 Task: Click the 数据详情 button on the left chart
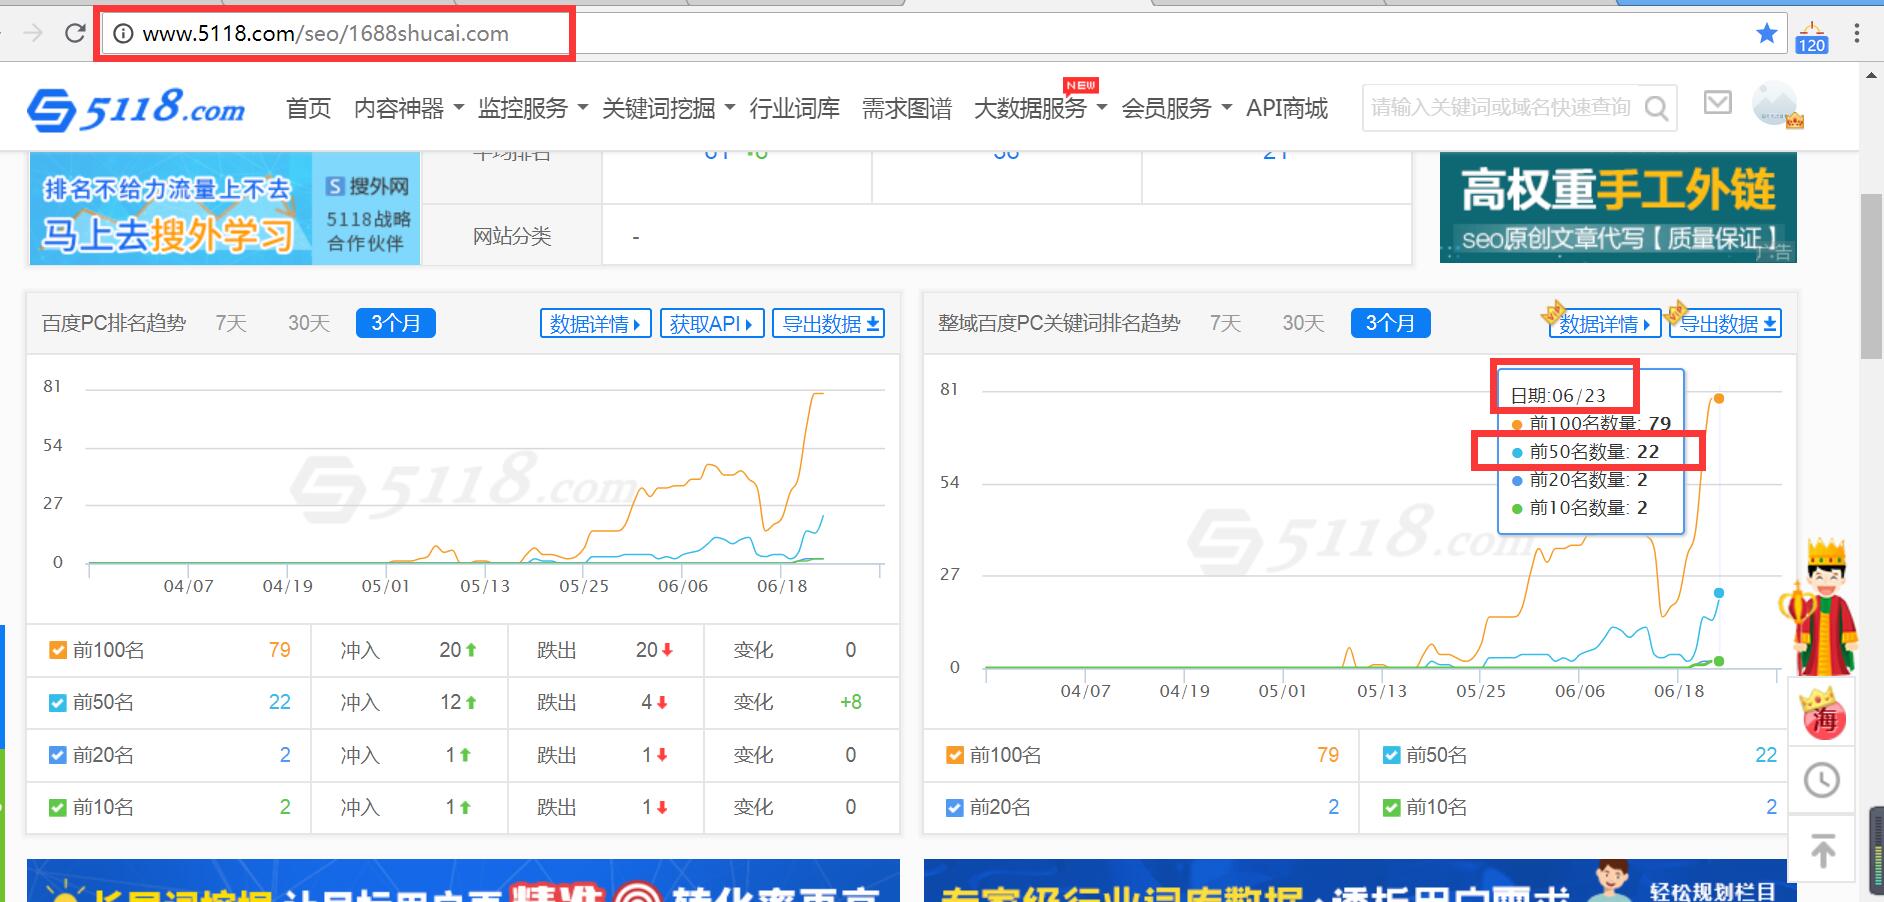tap(594, 322)
